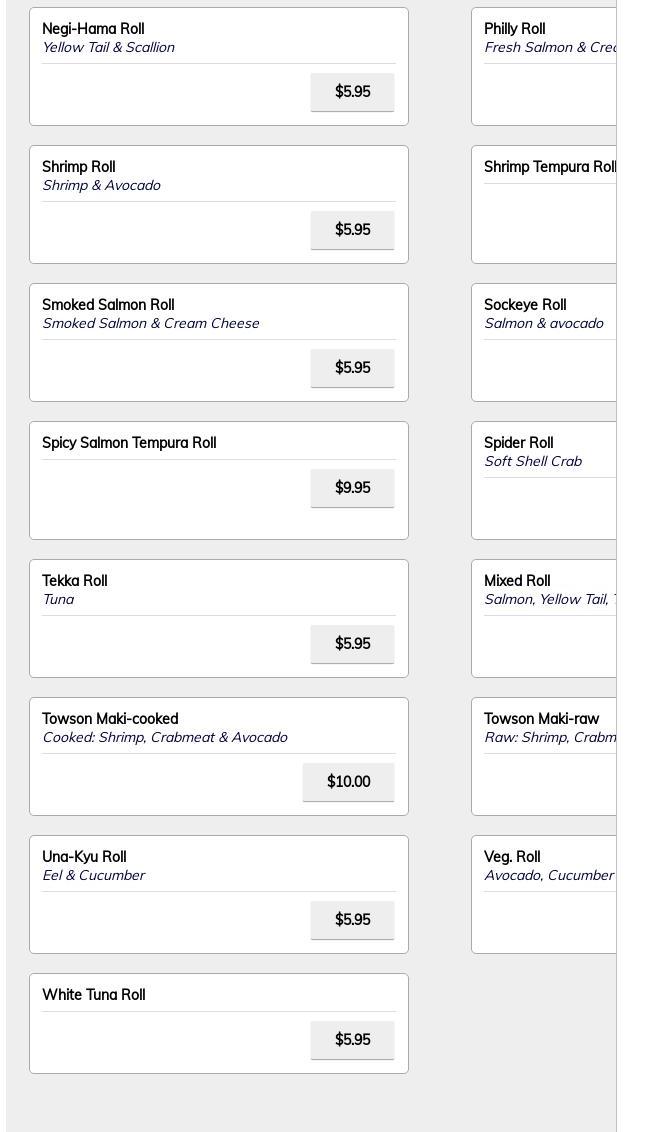Choose the White Tuna Roll $5.95 button

tap(352, 1039)
